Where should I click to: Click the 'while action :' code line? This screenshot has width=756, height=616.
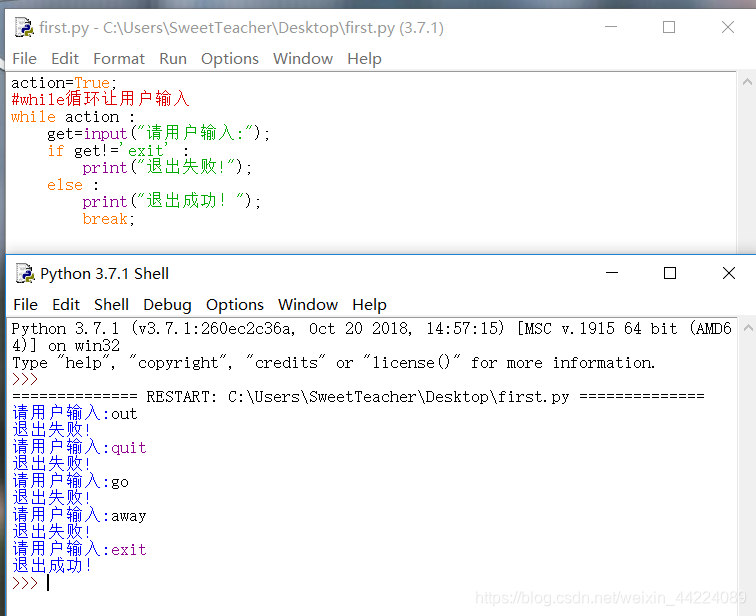pyautogui.click(x=73, y=117)
